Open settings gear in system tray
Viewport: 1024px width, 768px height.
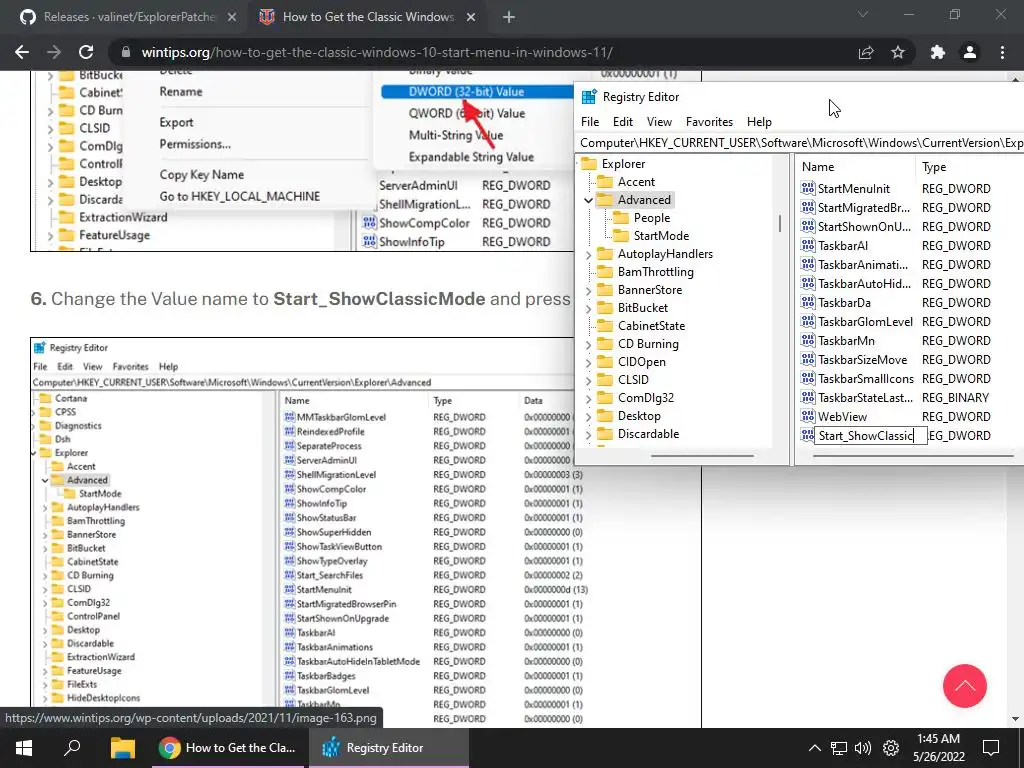[891, 748]
